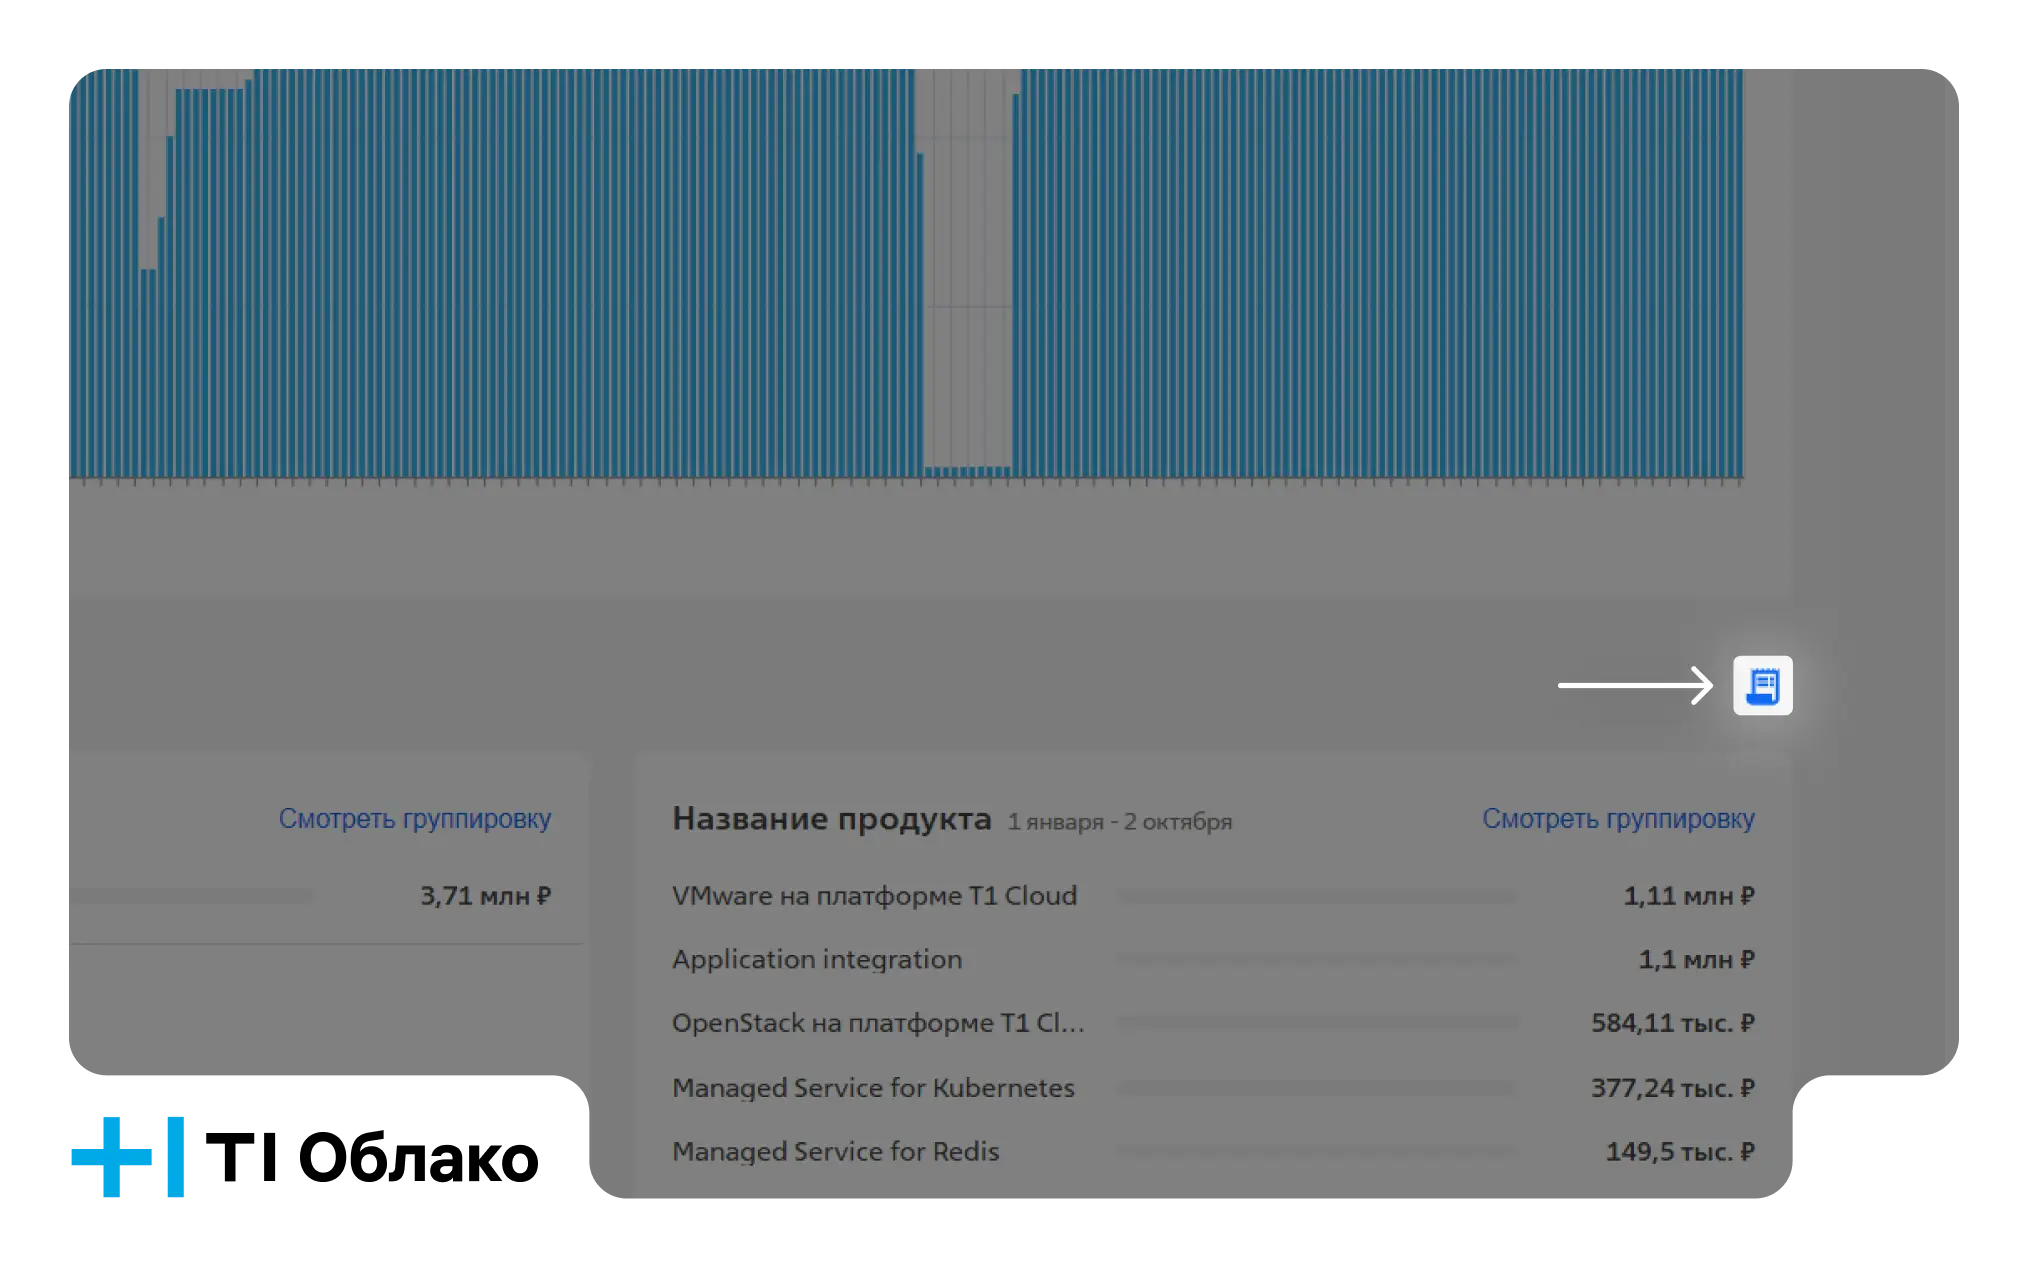The height and width of the screenshot is (1268, 2028).
Task: Click the VMware cost progress bar
Action: pyautogui.click(x=1317, y=896)
